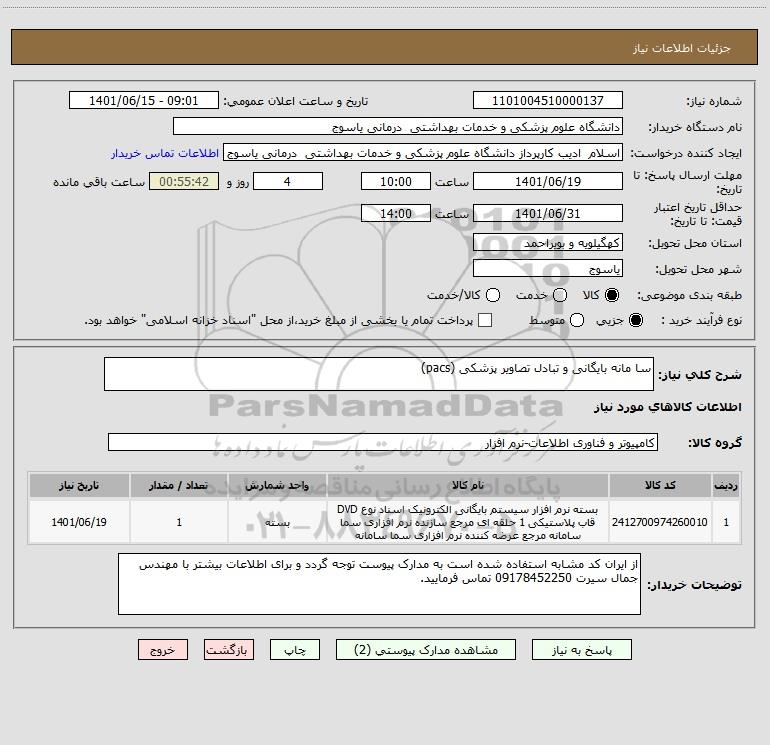The height and width of the screenshot is (745, 770).
Task: Click the remaining time 00:55:42 field
Action: 184,181
